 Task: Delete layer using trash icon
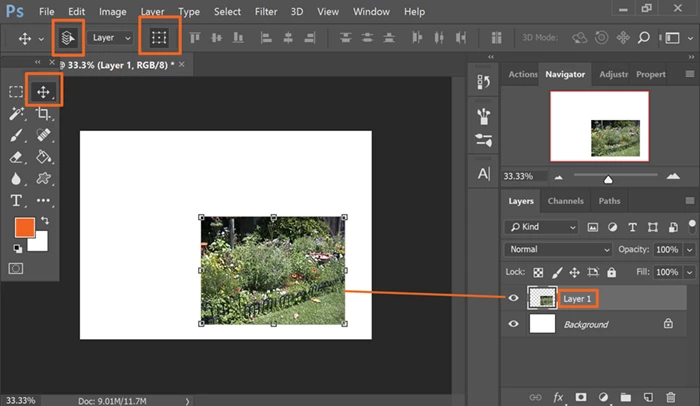pyautogui.click(x=671, y=397)
